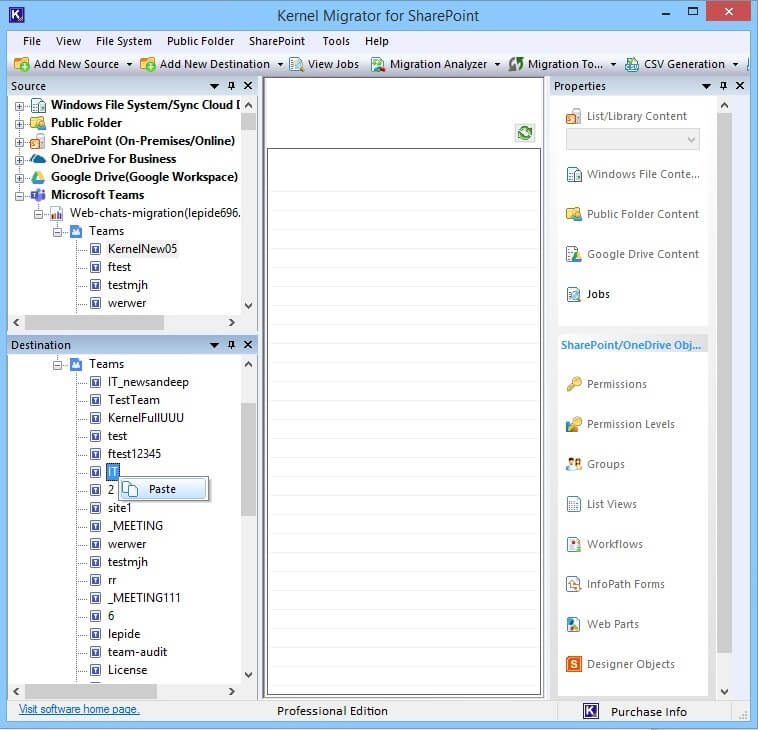758x730 pixels.
Task: Expand SharePoint (On-Premises/Online) node
Action: click(19, 142)
